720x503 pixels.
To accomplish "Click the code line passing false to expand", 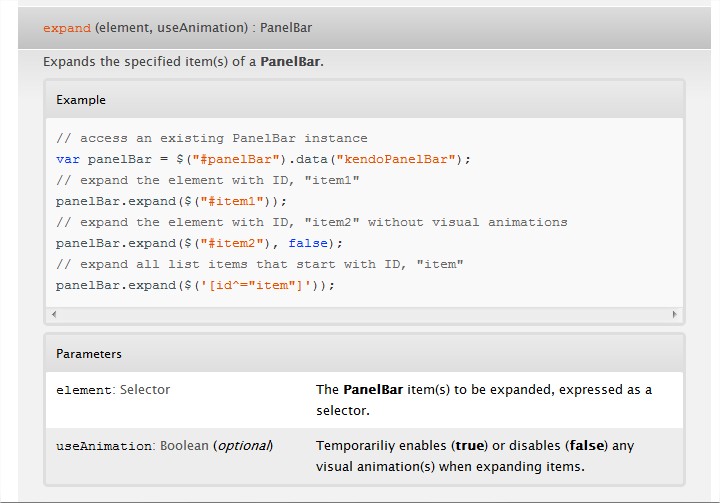I will pyautogui.click(x=199, y=243).
